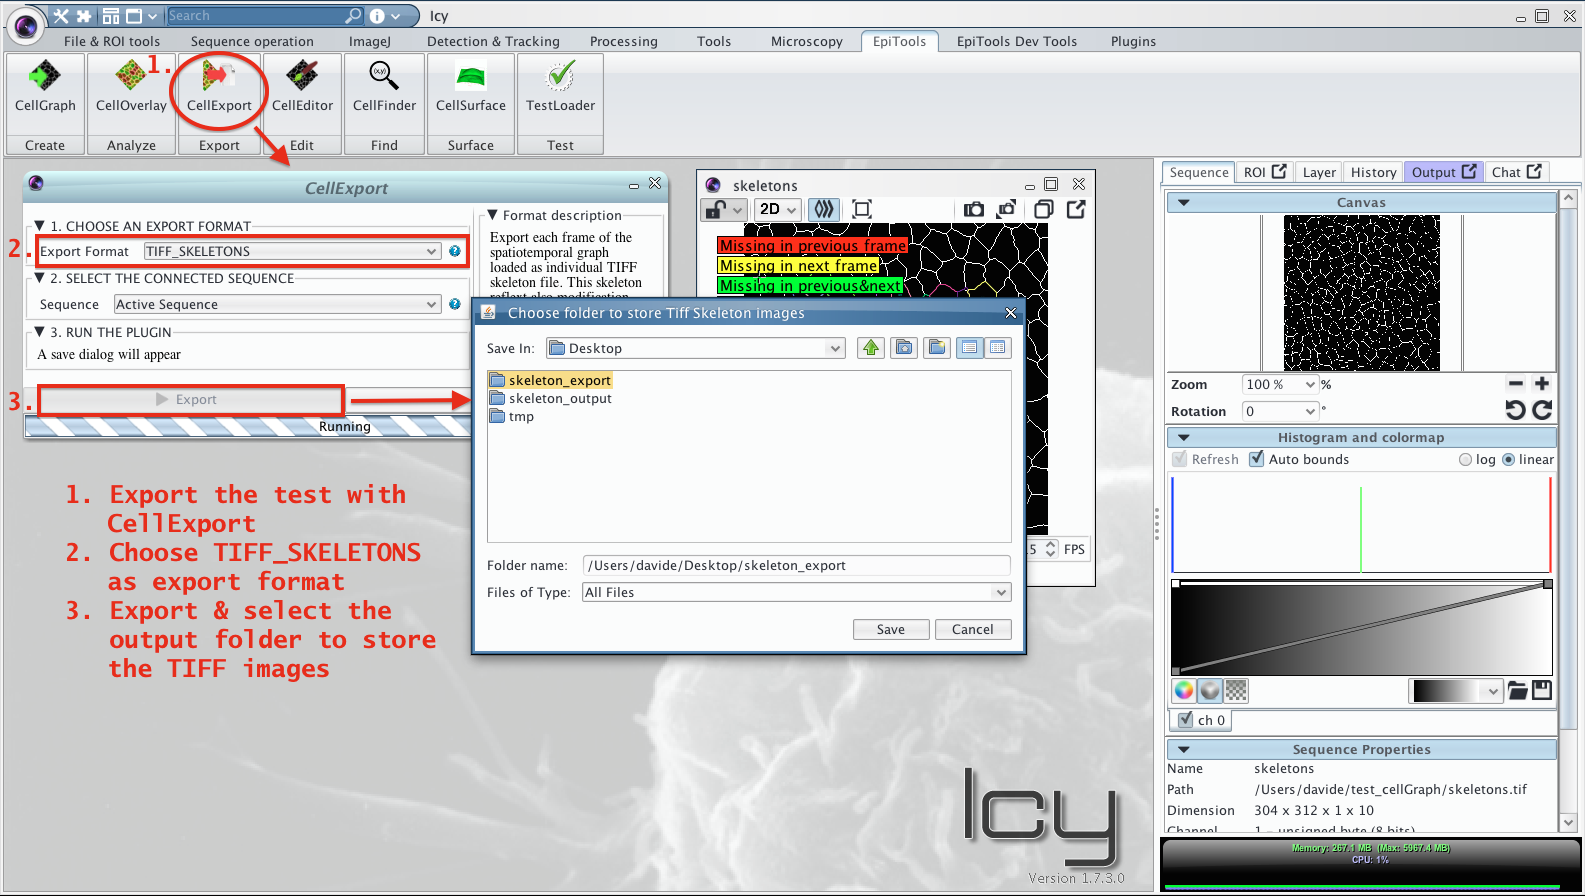Click Save in the folder dialog

point(890,629)
